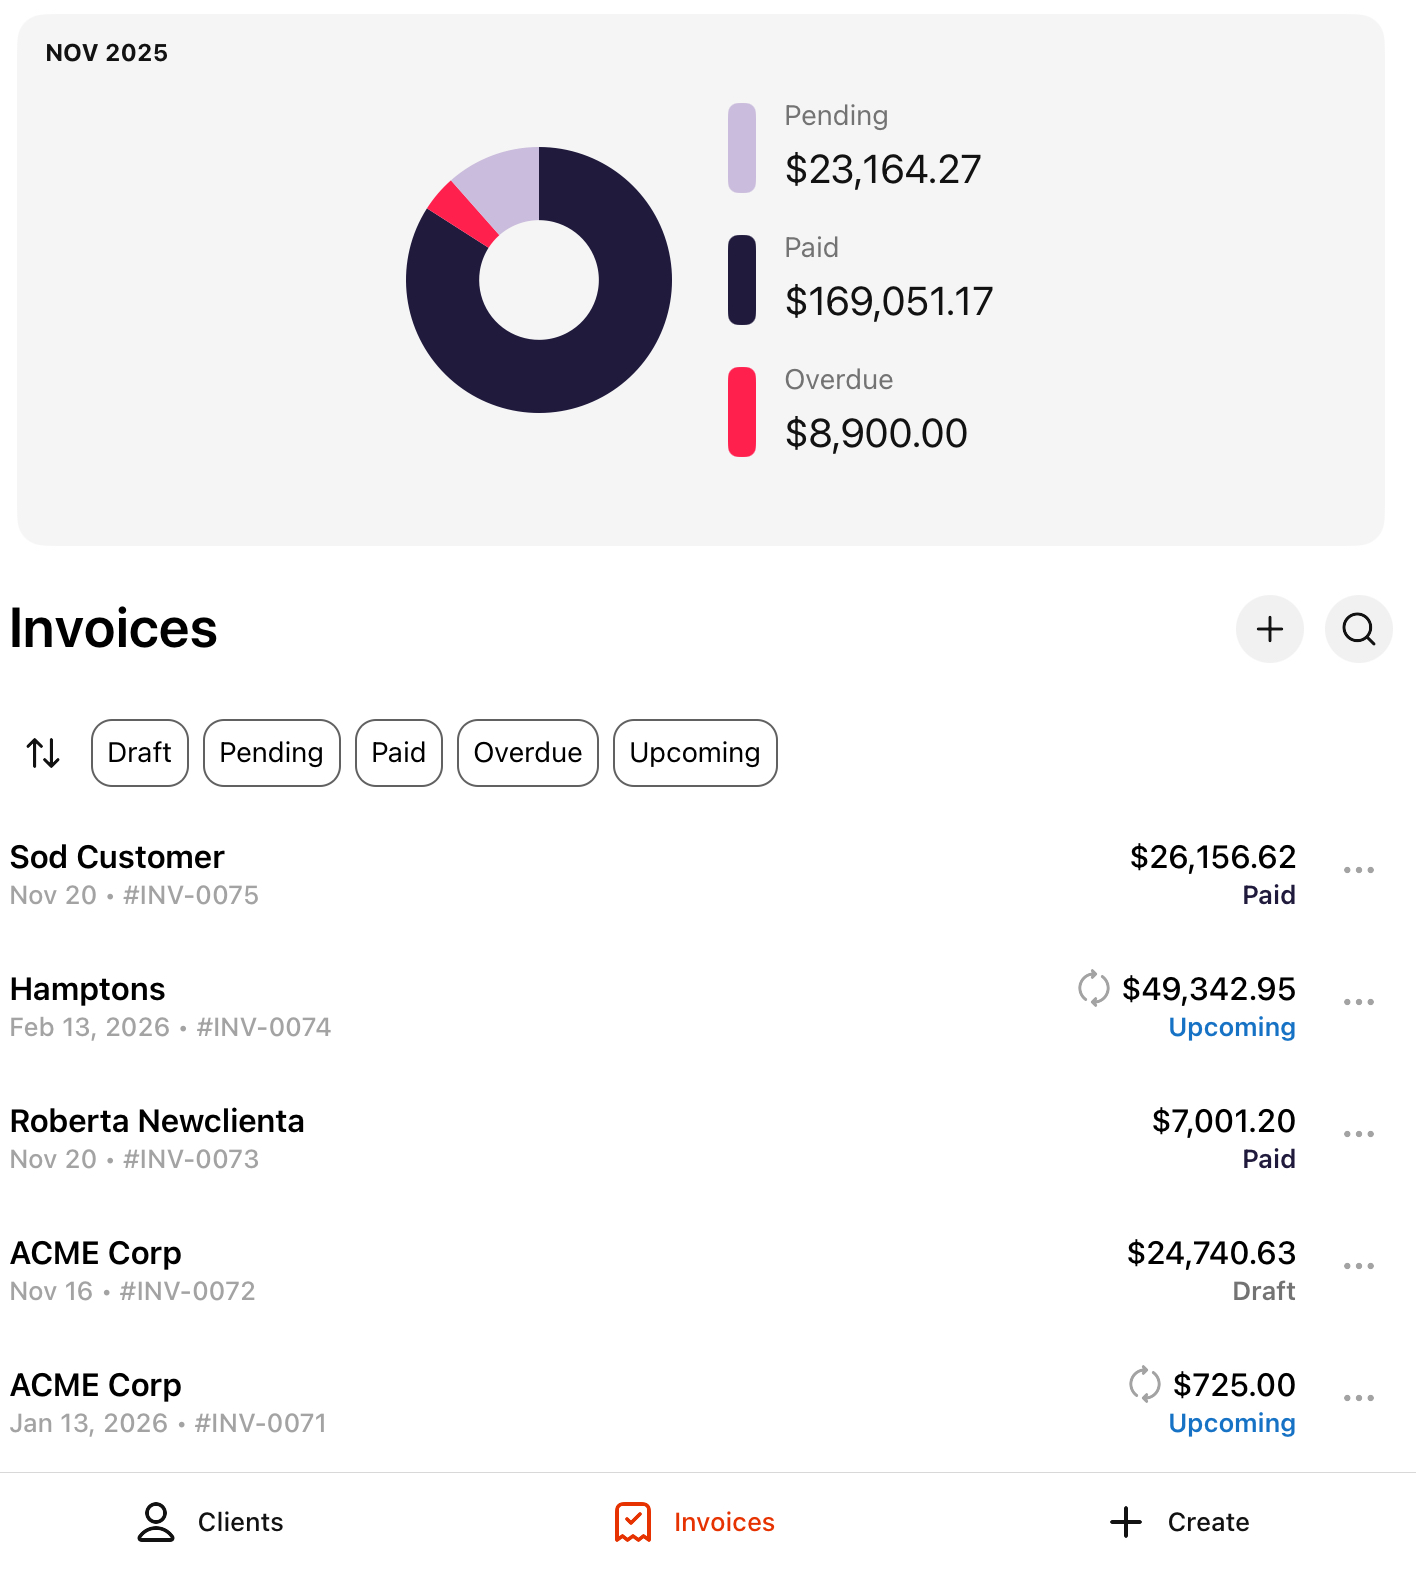Click the recurring icon on Hamptons invoice
1416x1570 pixels.
tap(1093, 988)
